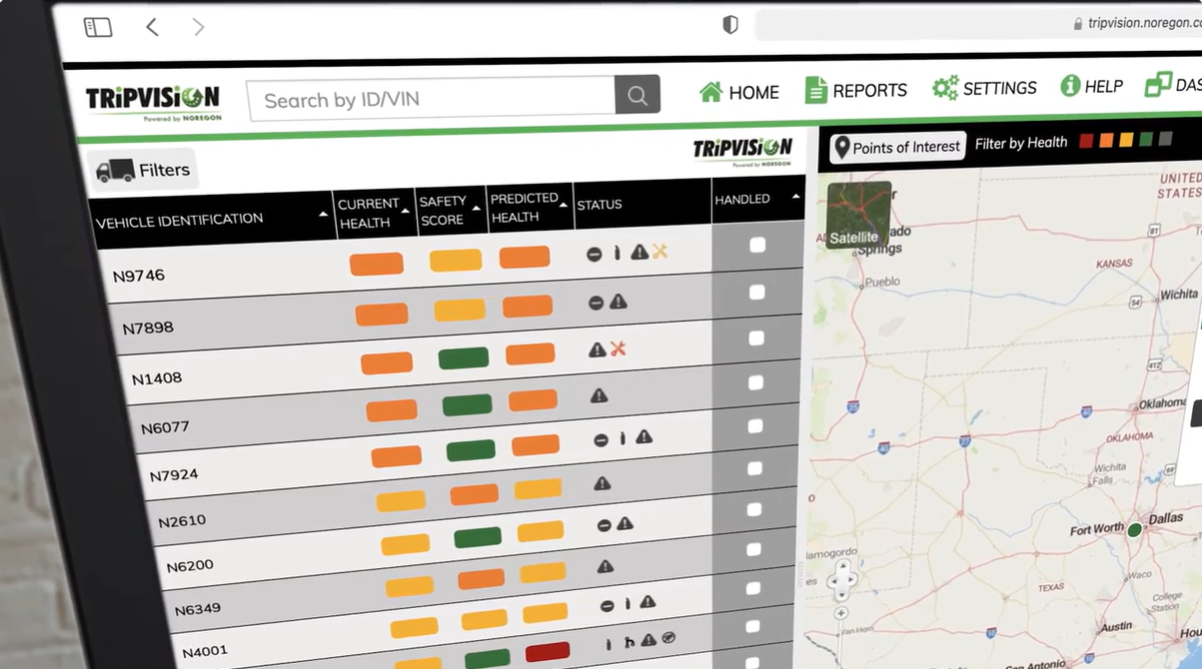Click the map pan control
This screenshot has width=1202, height=669.
click(842, 580)
